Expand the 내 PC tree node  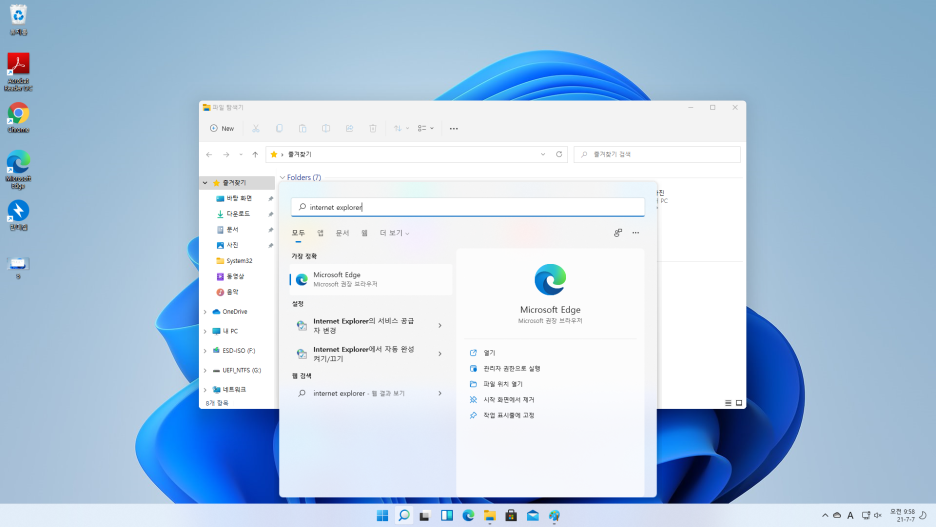205,331
